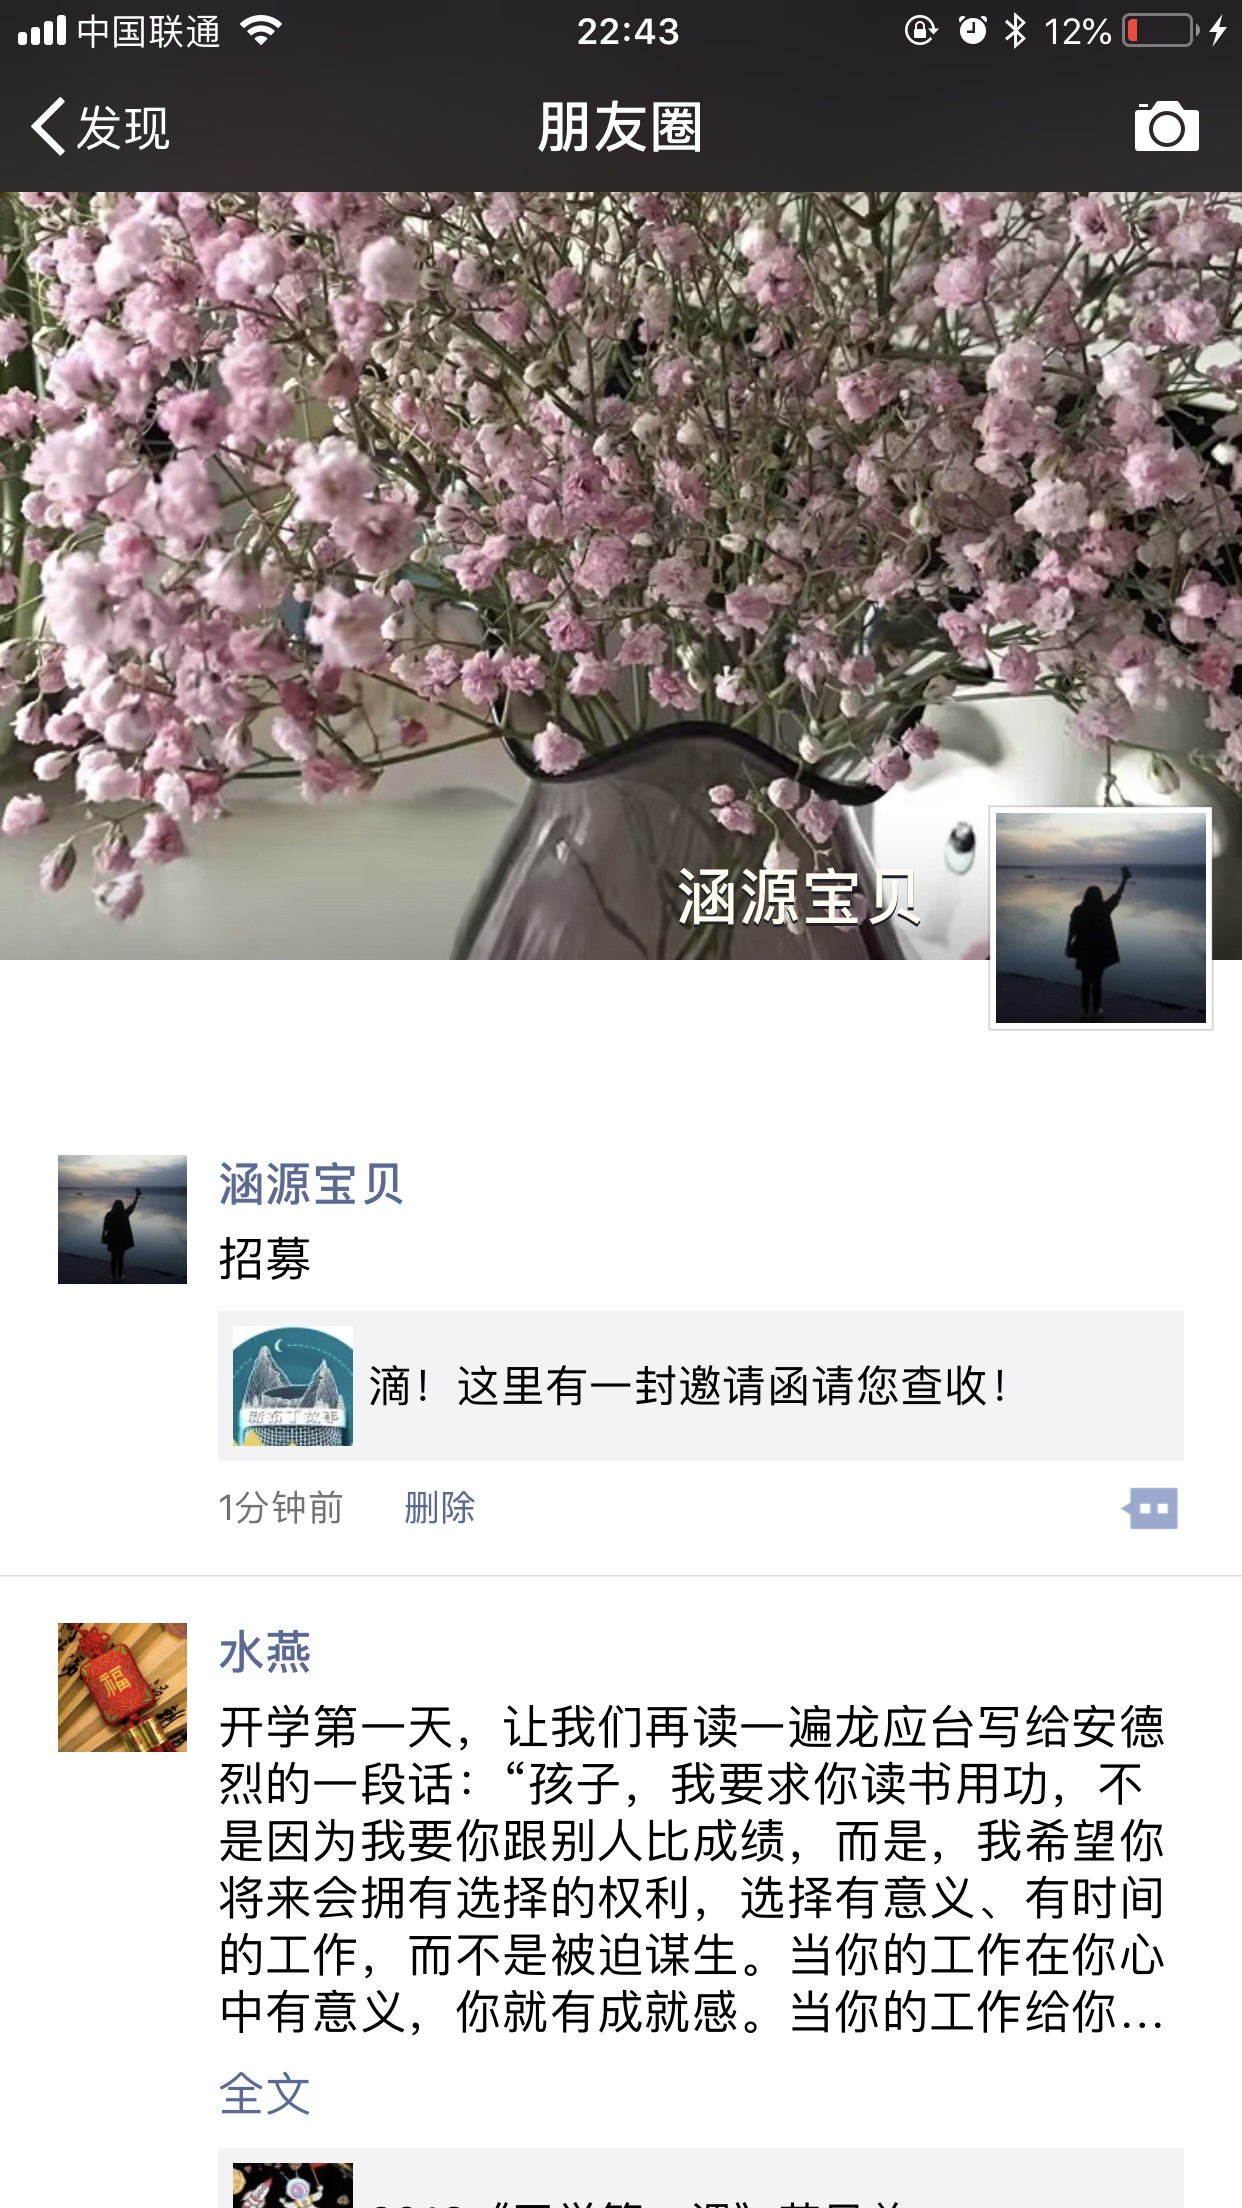Open 涵源宝贝 avatar beside 招募 post

[122, 1219]
